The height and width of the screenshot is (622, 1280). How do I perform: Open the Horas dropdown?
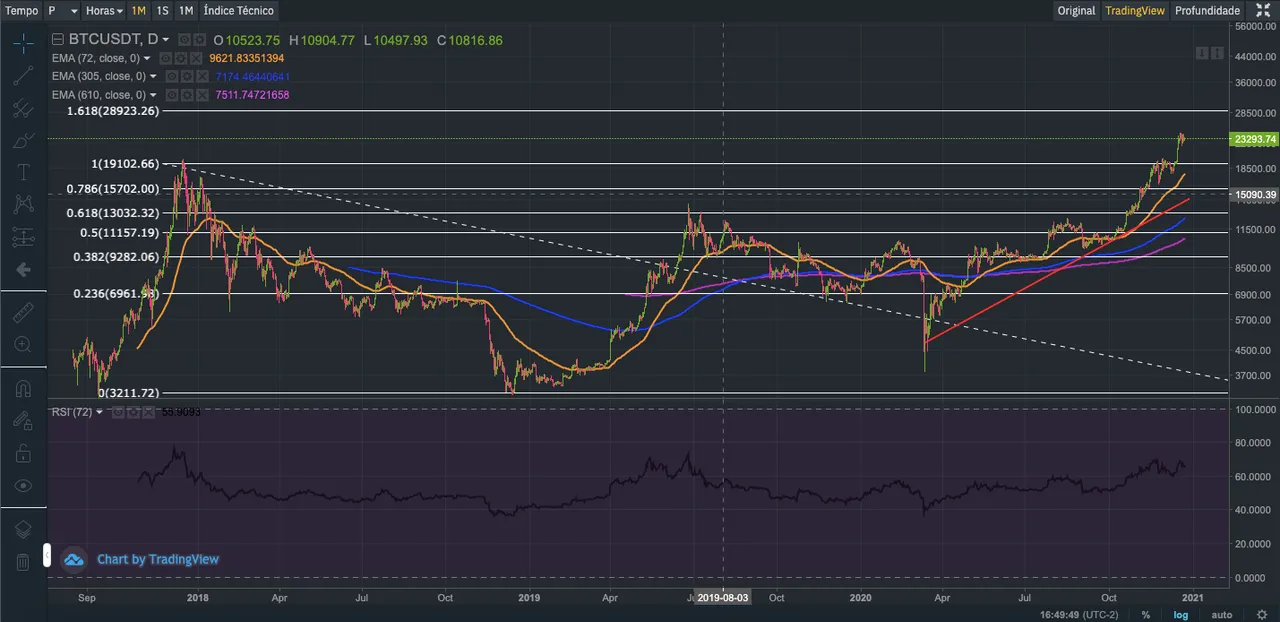point(104,10)
